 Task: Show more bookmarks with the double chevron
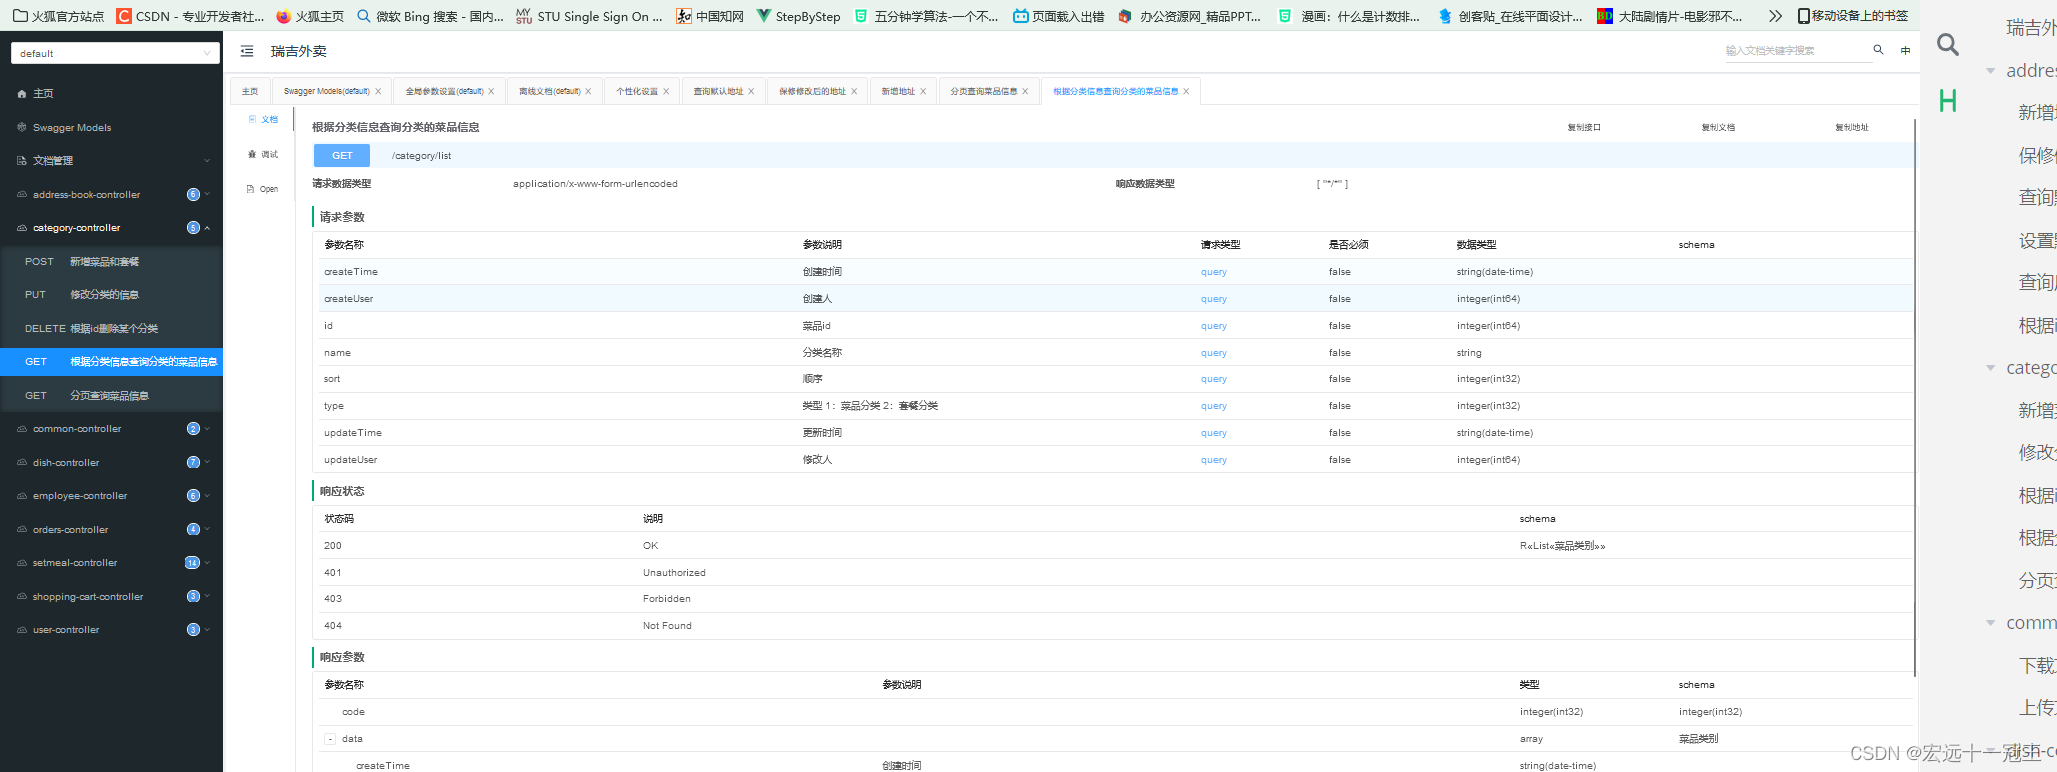(1775, 16)
